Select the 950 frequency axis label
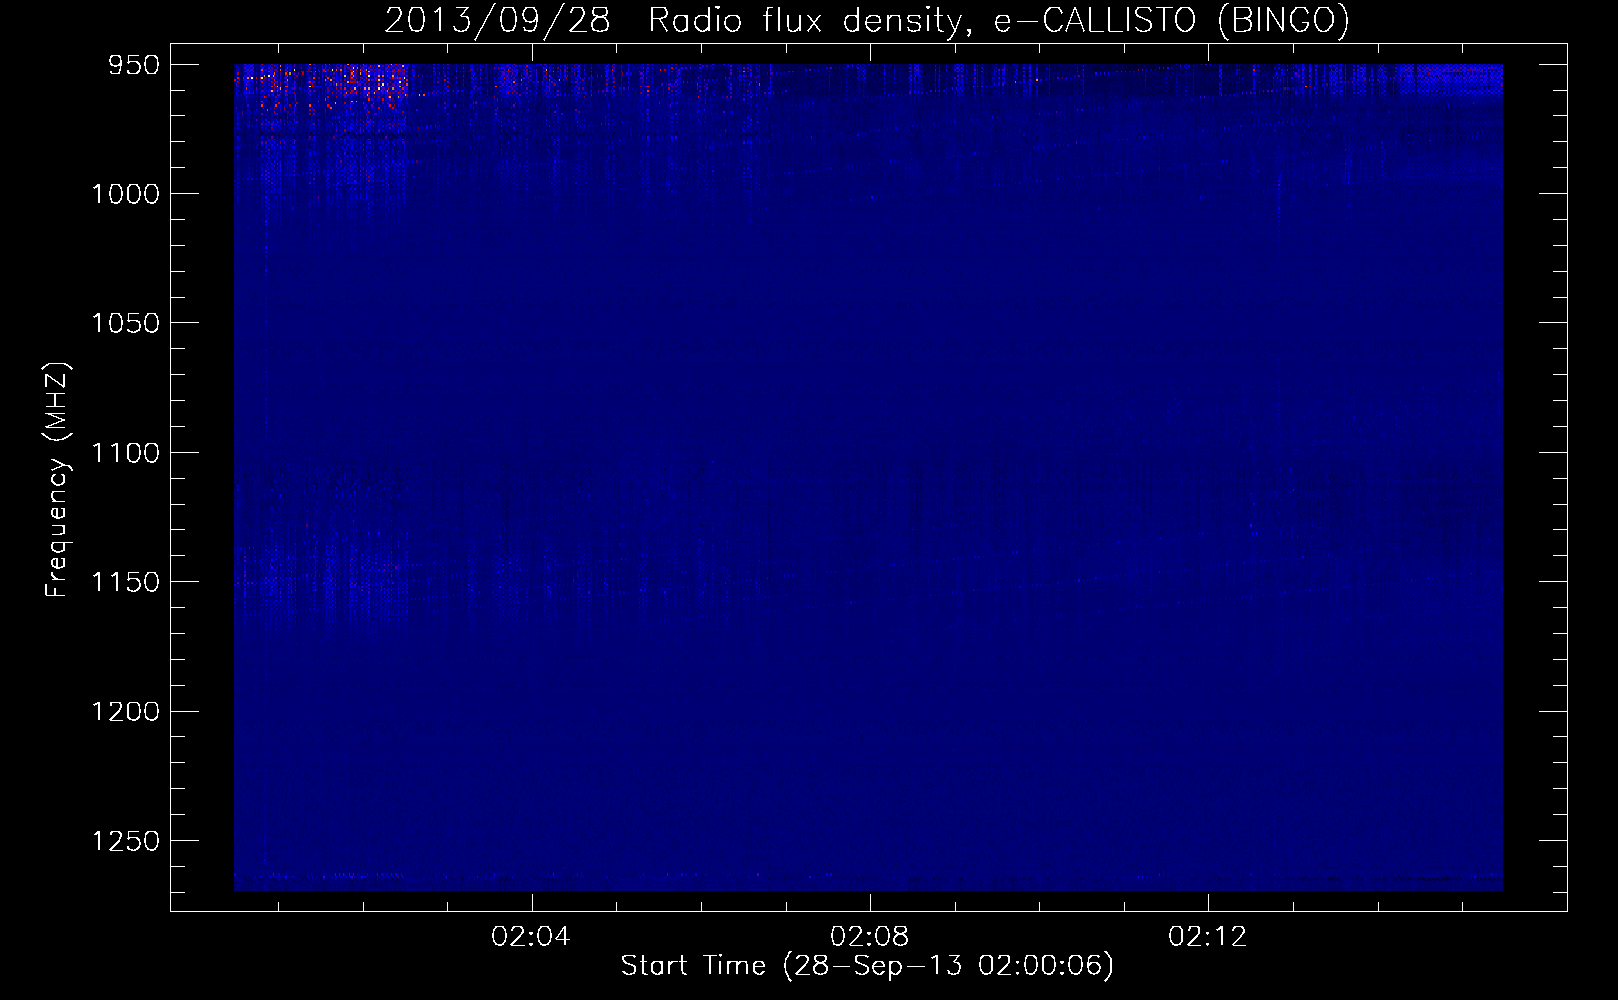1618x1000 pixels. pyautogui.click(x=134, y=65)
